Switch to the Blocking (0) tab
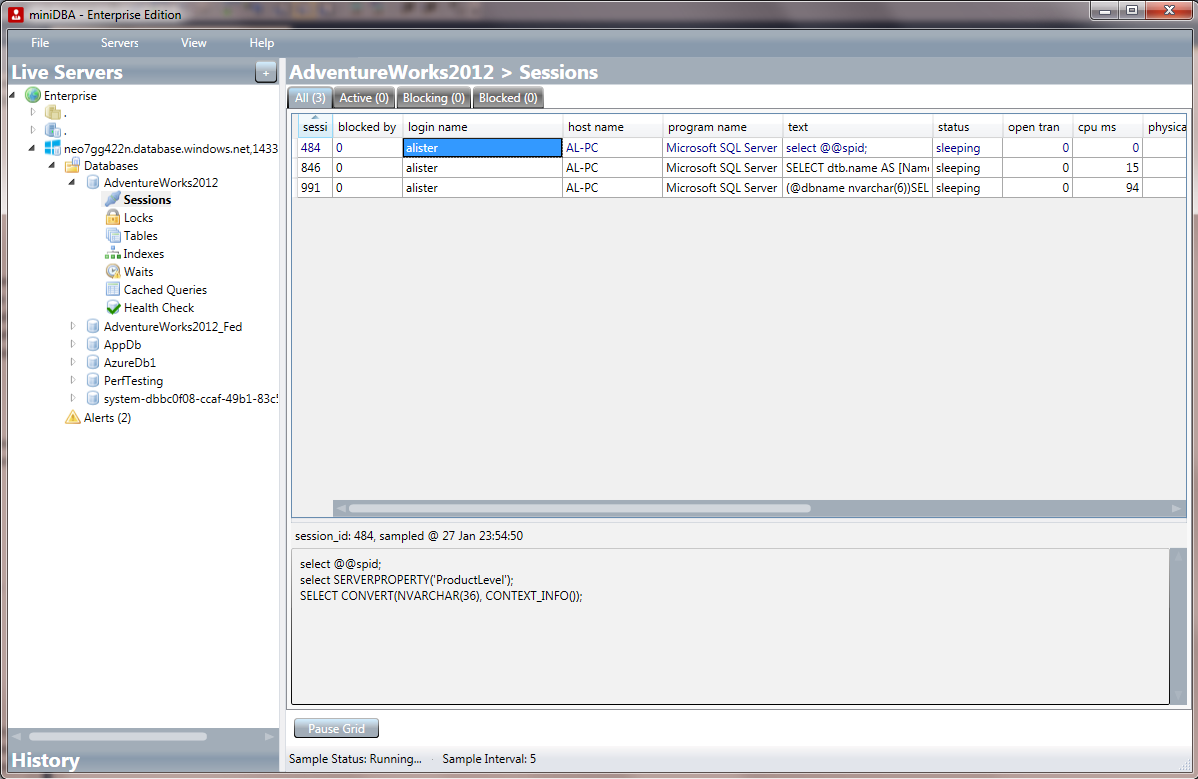 point(433,98)
